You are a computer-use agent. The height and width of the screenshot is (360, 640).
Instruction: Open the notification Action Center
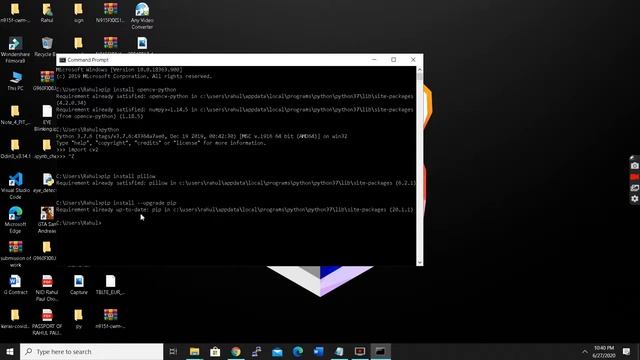pos(626,351)
